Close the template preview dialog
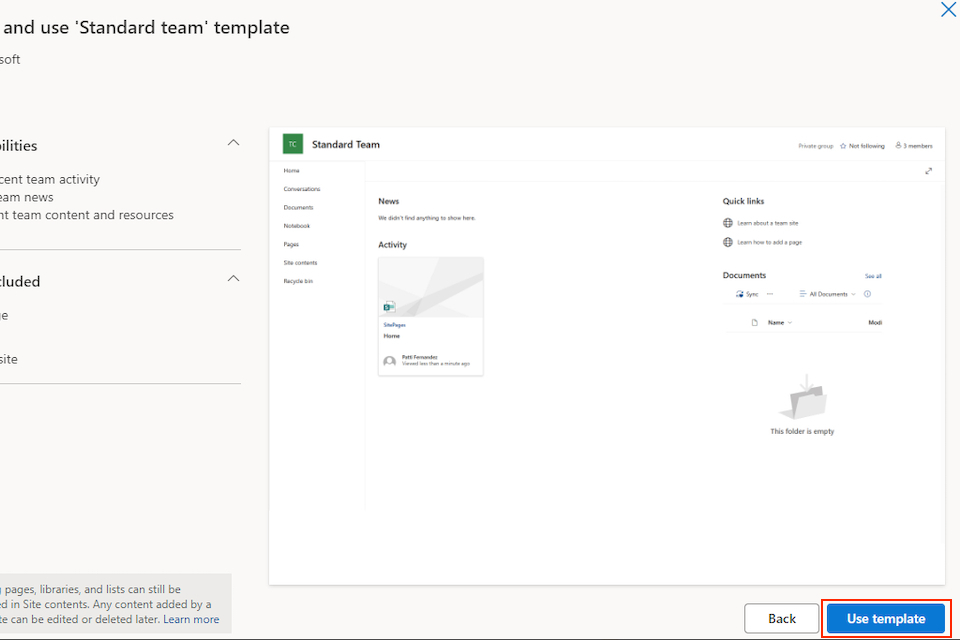This screenshot has height=640, width=960. [x=948, y=10]
